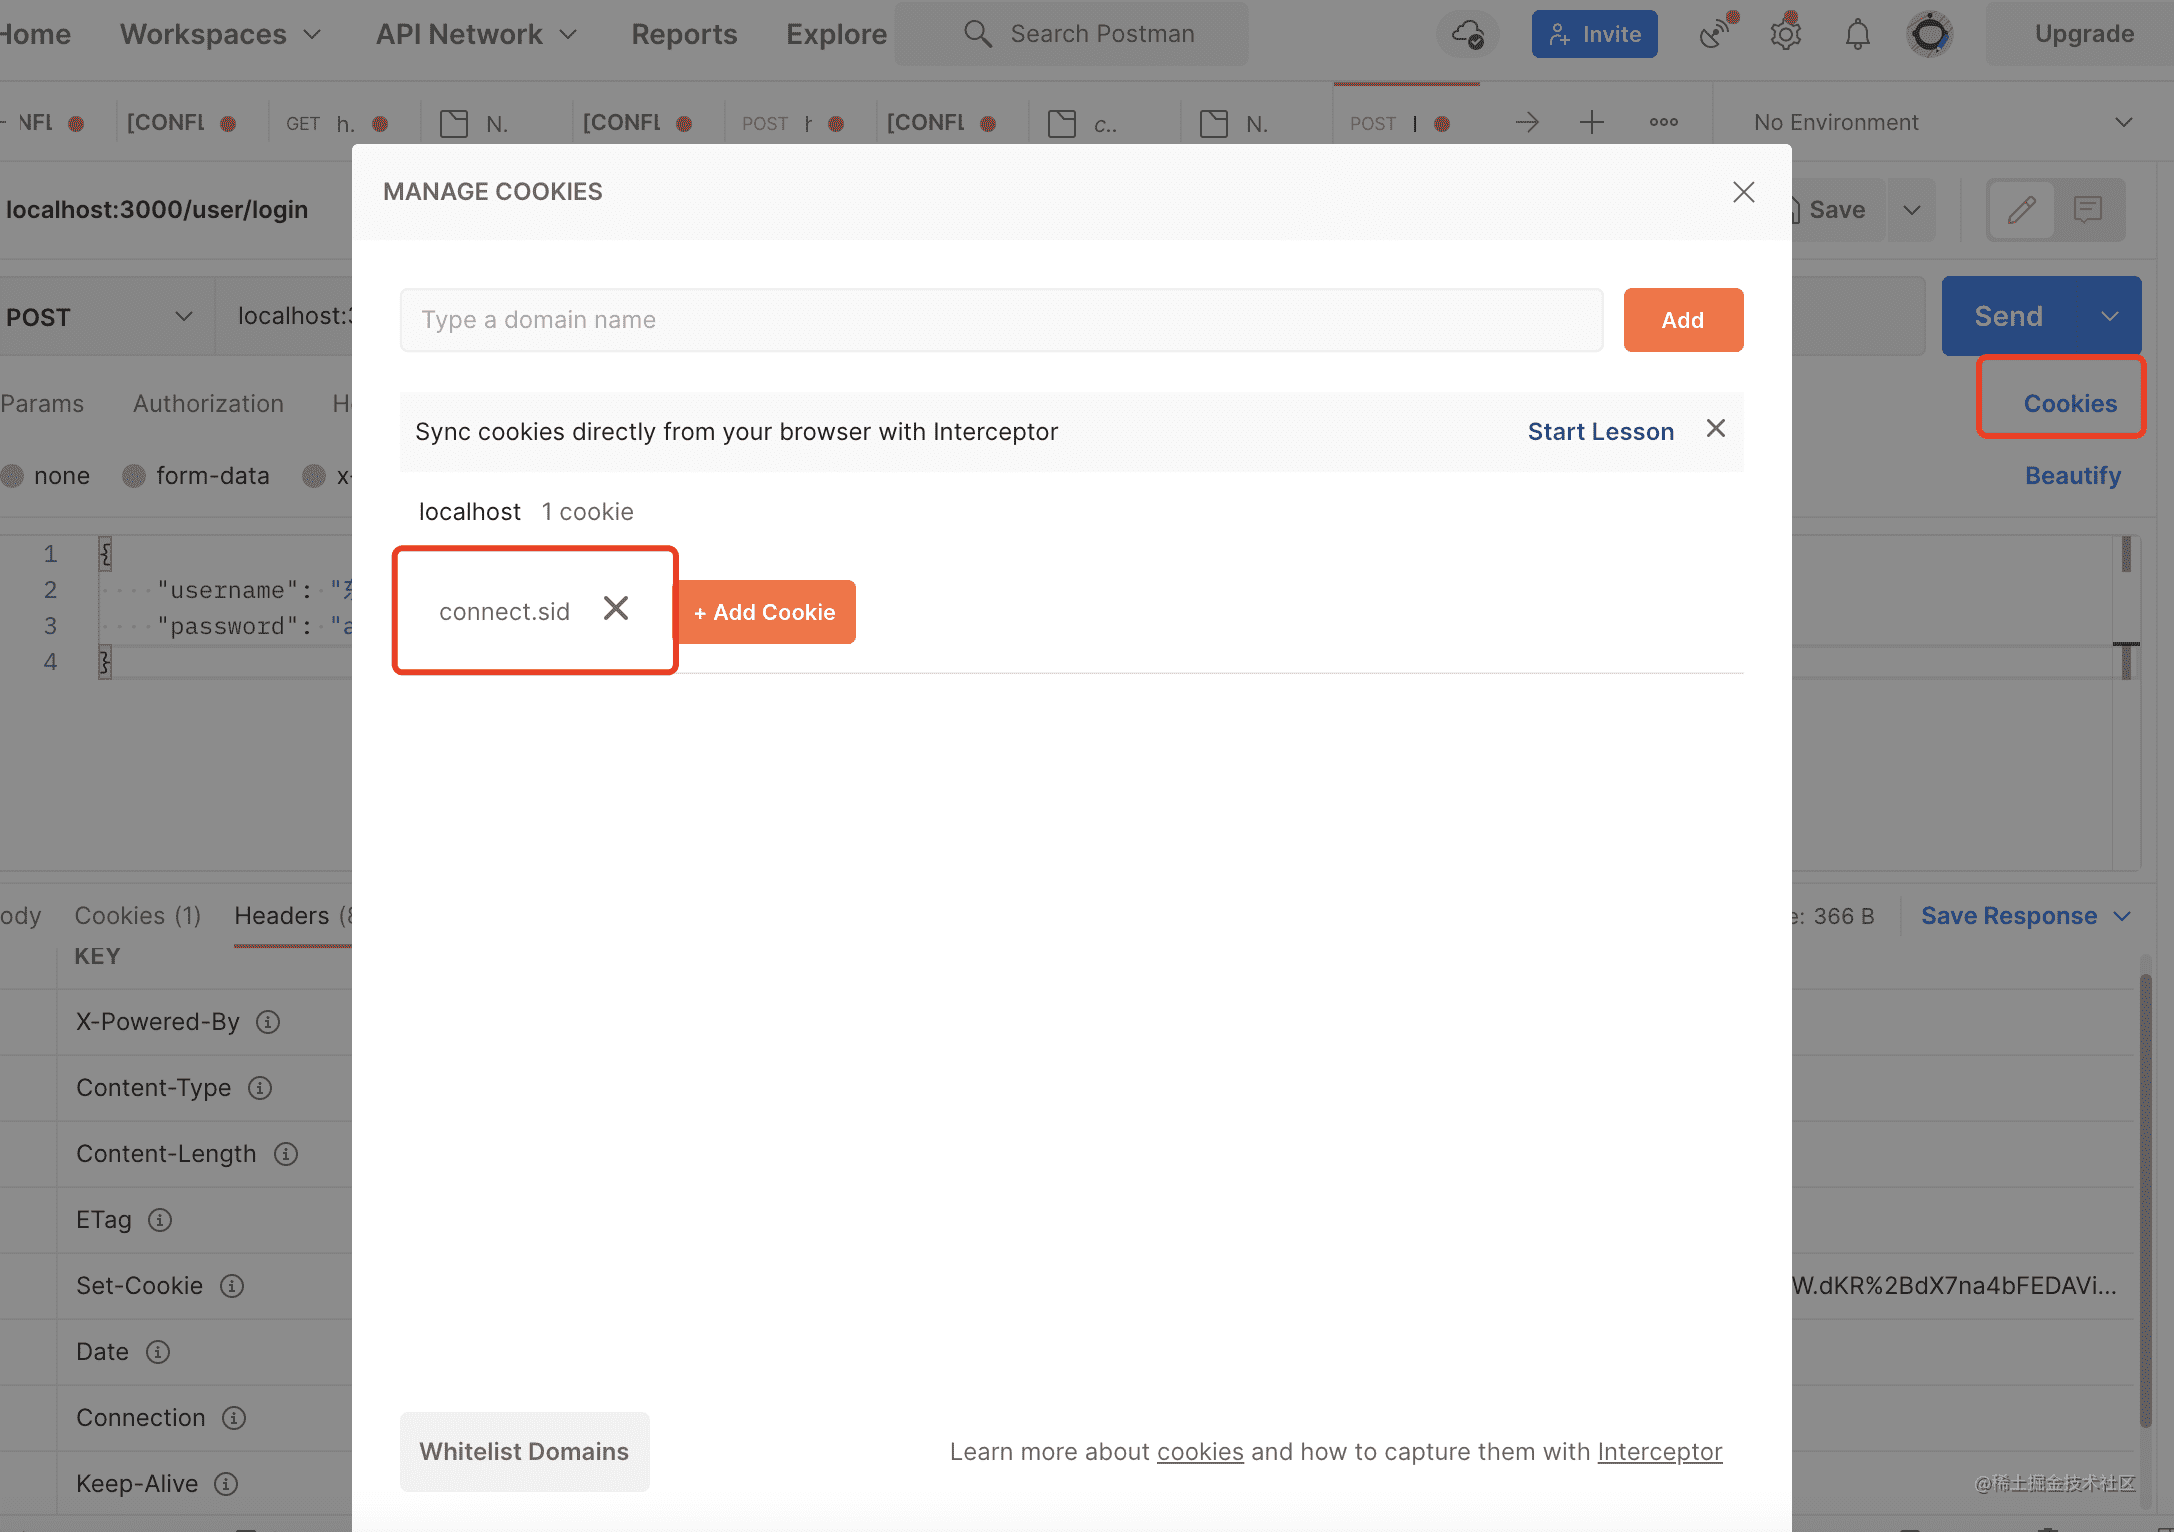The width and height of the screenshot is (2174, 1532).
Task: Expand the Workspaces menu
Action: pos(220,35)
